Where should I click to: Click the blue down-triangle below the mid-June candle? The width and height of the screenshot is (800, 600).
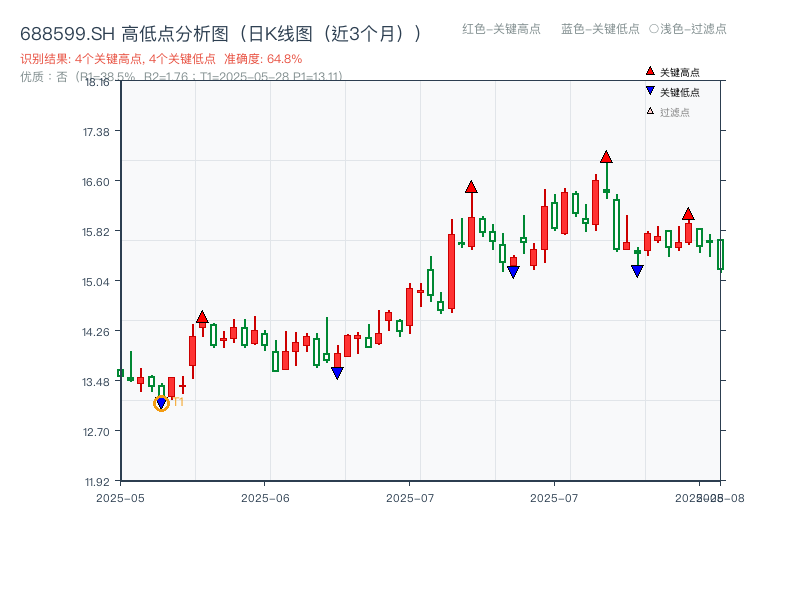click(x=338, y=371)
